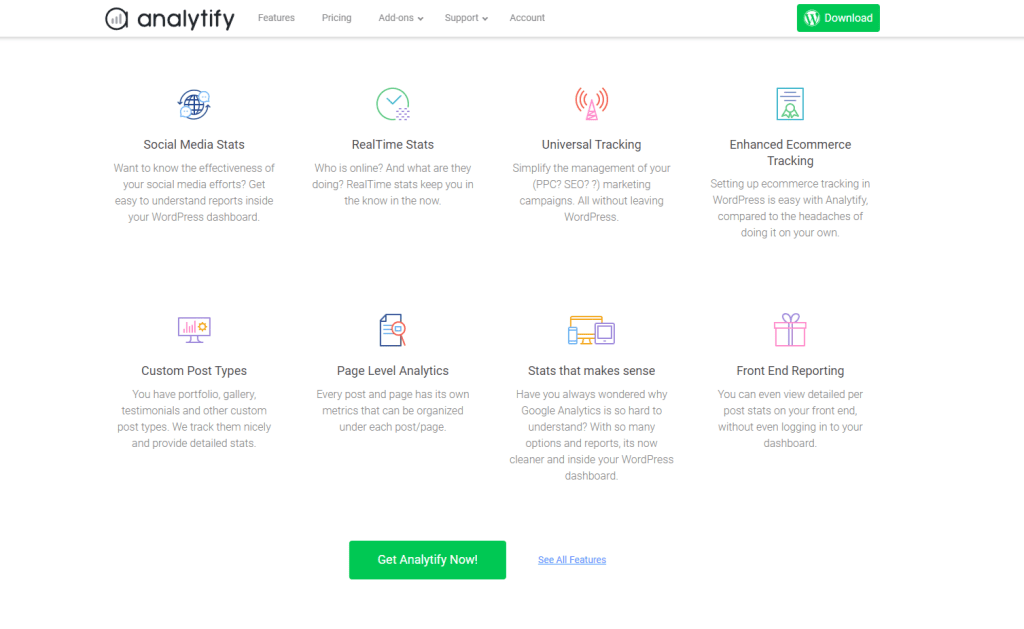The height and width of the screenshot is (629, 1024).
Task: Click the Enhanced Ecommerce Tracking heading
Action: pos(790,153)
